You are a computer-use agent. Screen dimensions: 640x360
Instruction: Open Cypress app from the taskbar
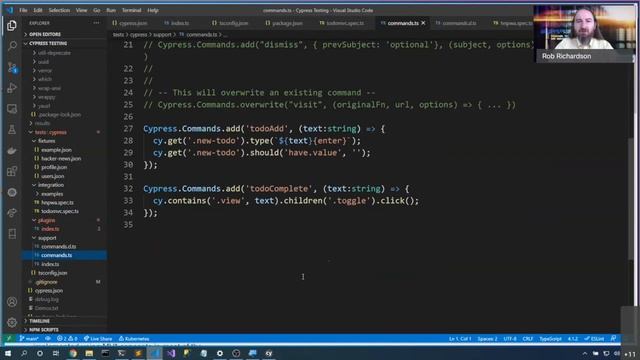(x=269, y=353)
